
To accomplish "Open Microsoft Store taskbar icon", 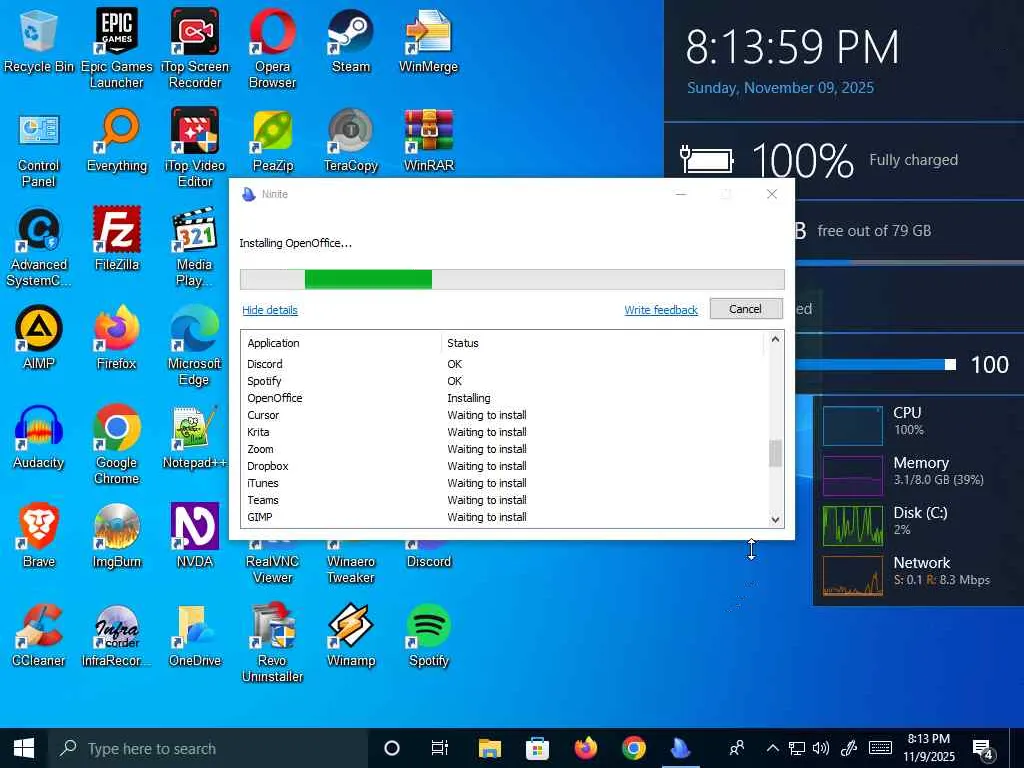I will 537,748.
